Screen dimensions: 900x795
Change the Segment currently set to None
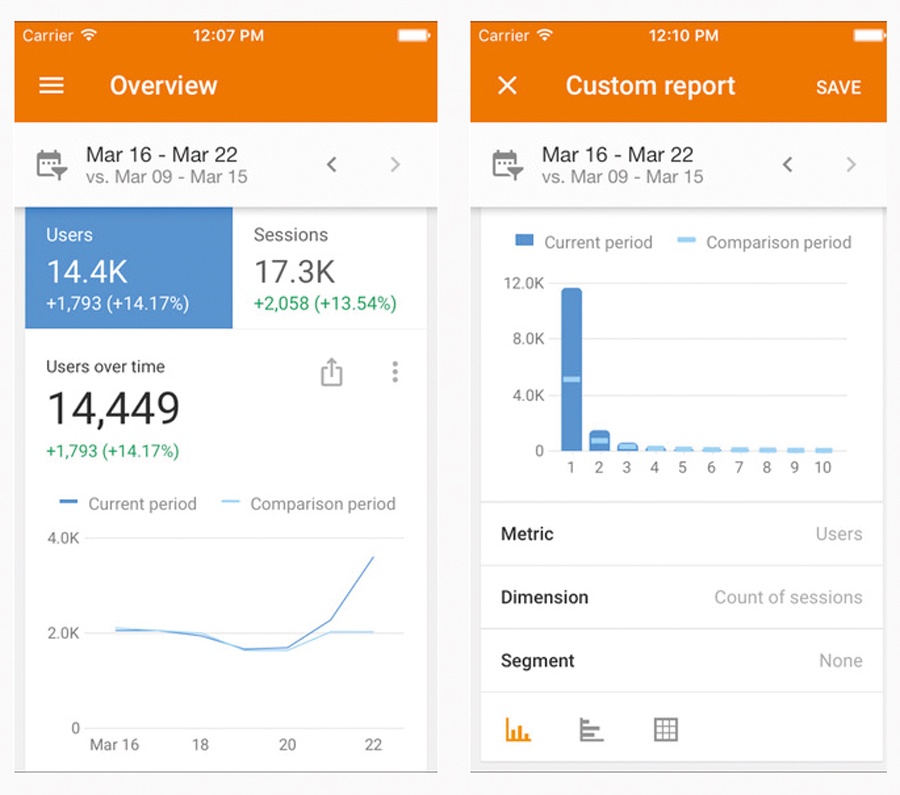681,660
